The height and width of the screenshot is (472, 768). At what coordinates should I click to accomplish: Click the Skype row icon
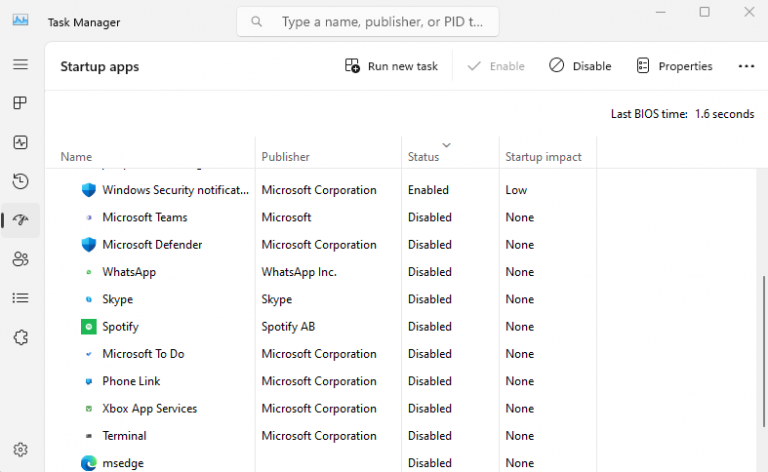(89, 299)
